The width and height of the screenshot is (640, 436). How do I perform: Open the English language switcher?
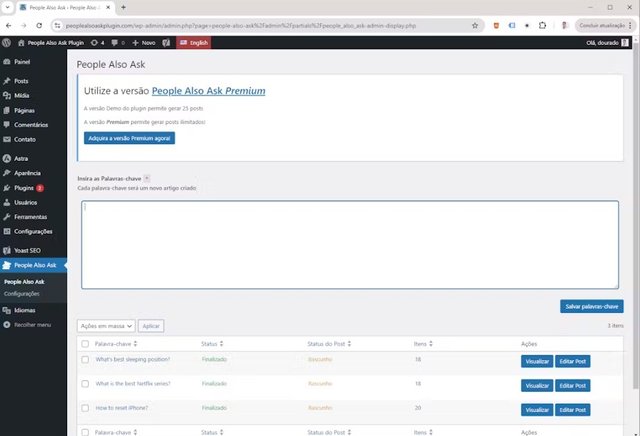(x=194, y=42)
